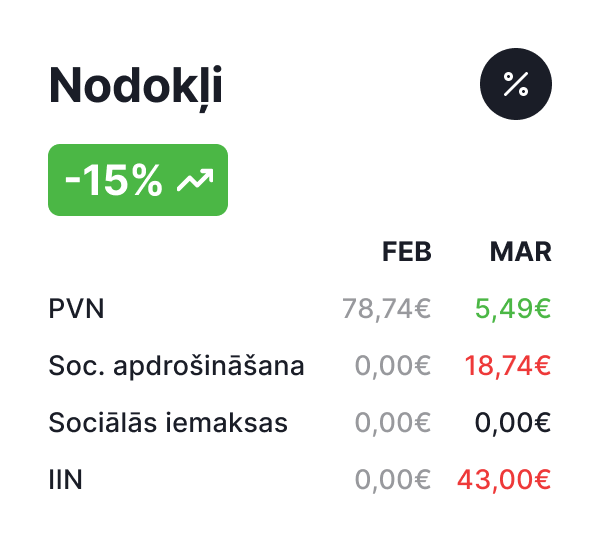Select the IIN row label
Viewport: 600px width, 543px height.
pyautogui.click(x=65, y=479)
